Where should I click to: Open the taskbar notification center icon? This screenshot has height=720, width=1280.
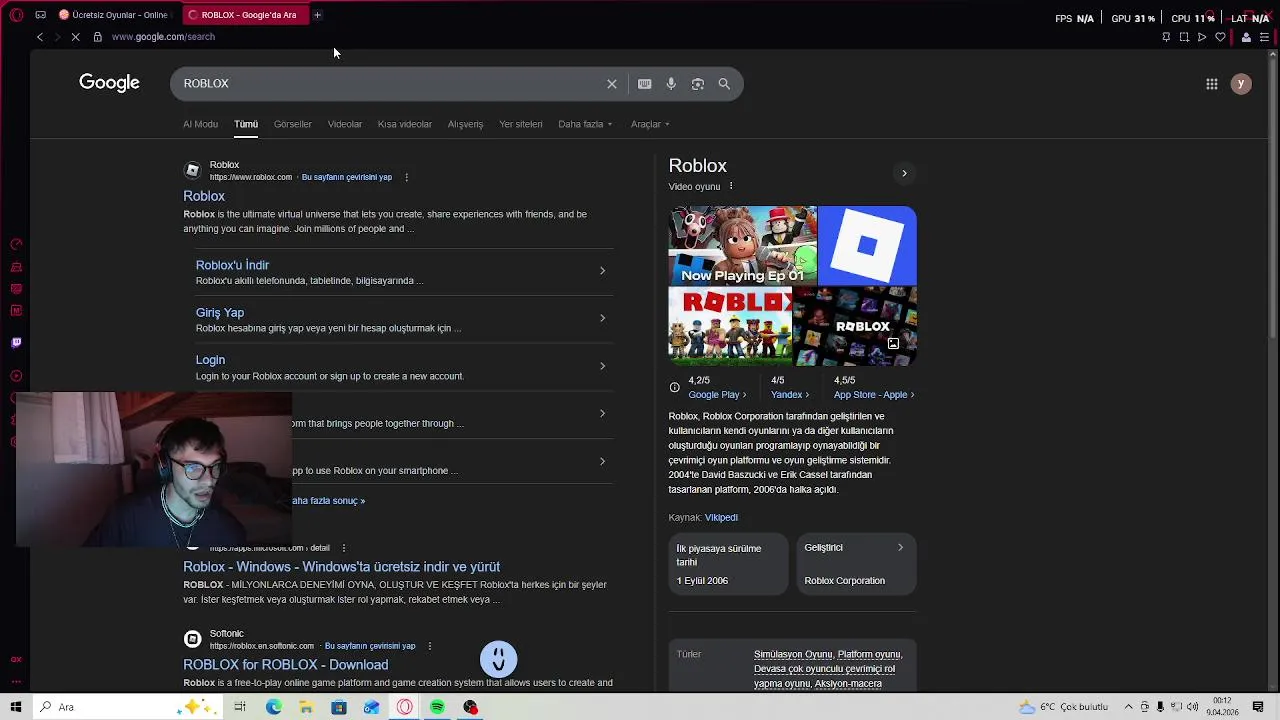tap(1259, 707)
